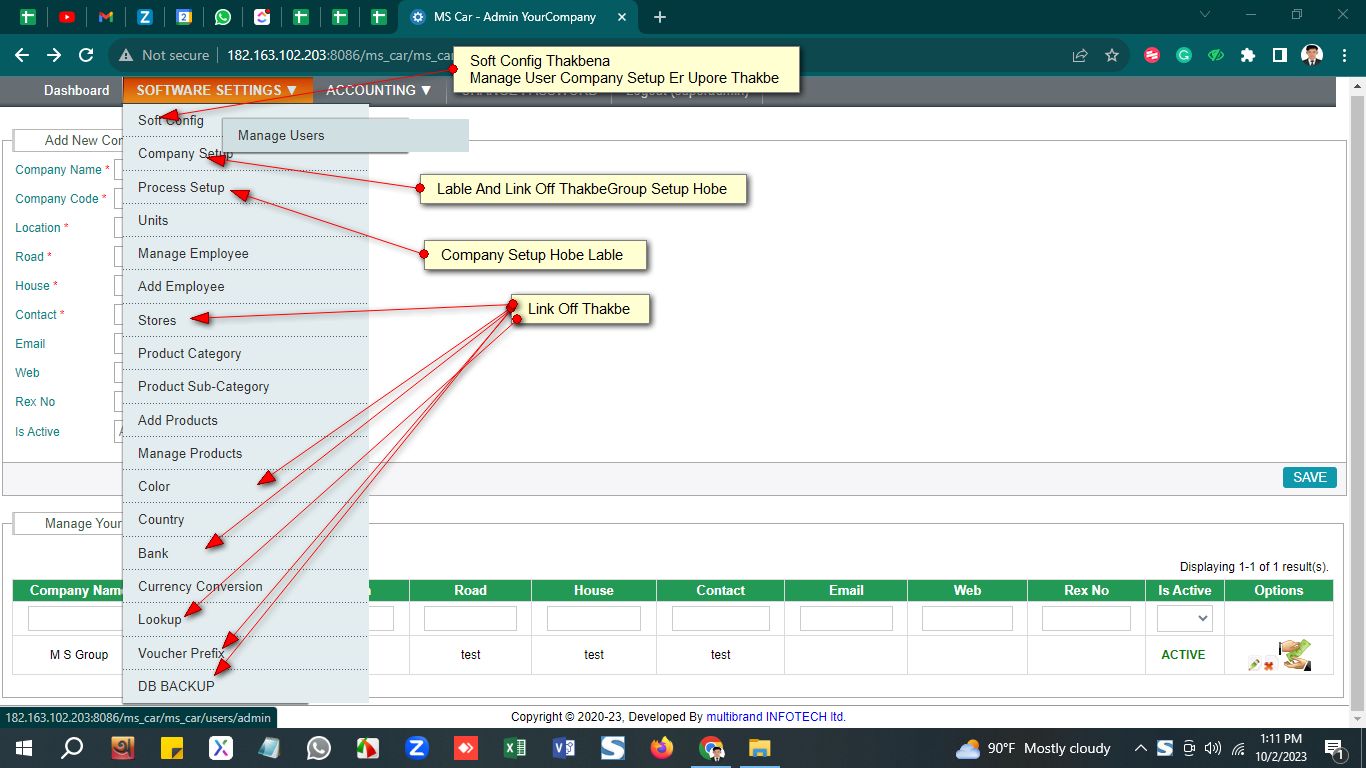Image resolution: width=1366 pixels, height=768 pixels.
Task: Click the taskbar search icon
Action: click(72, 748)
